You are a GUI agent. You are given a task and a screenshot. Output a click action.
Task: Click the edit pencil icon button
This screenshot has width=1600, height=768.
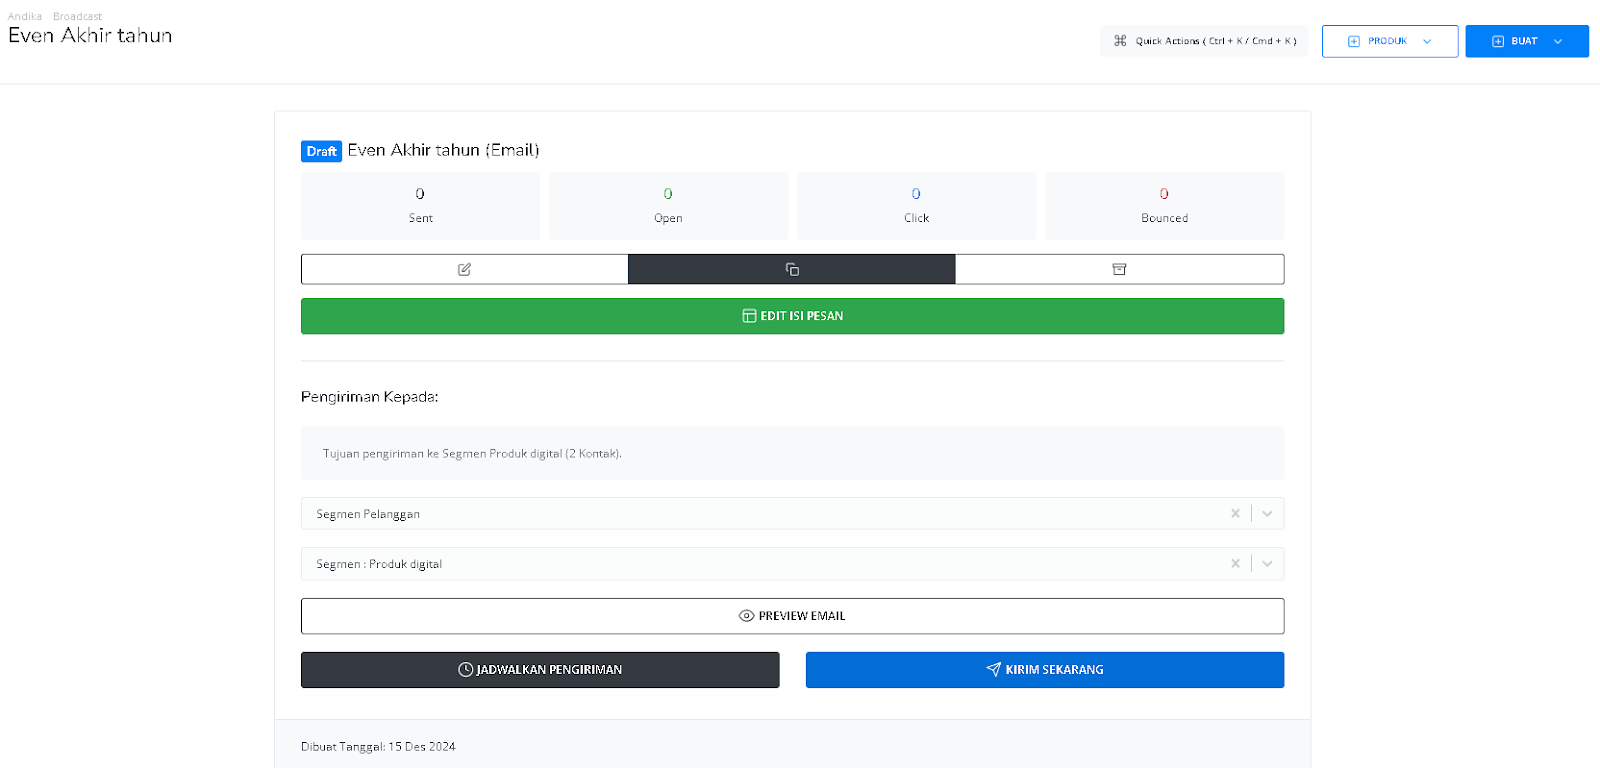coord(464,269)
